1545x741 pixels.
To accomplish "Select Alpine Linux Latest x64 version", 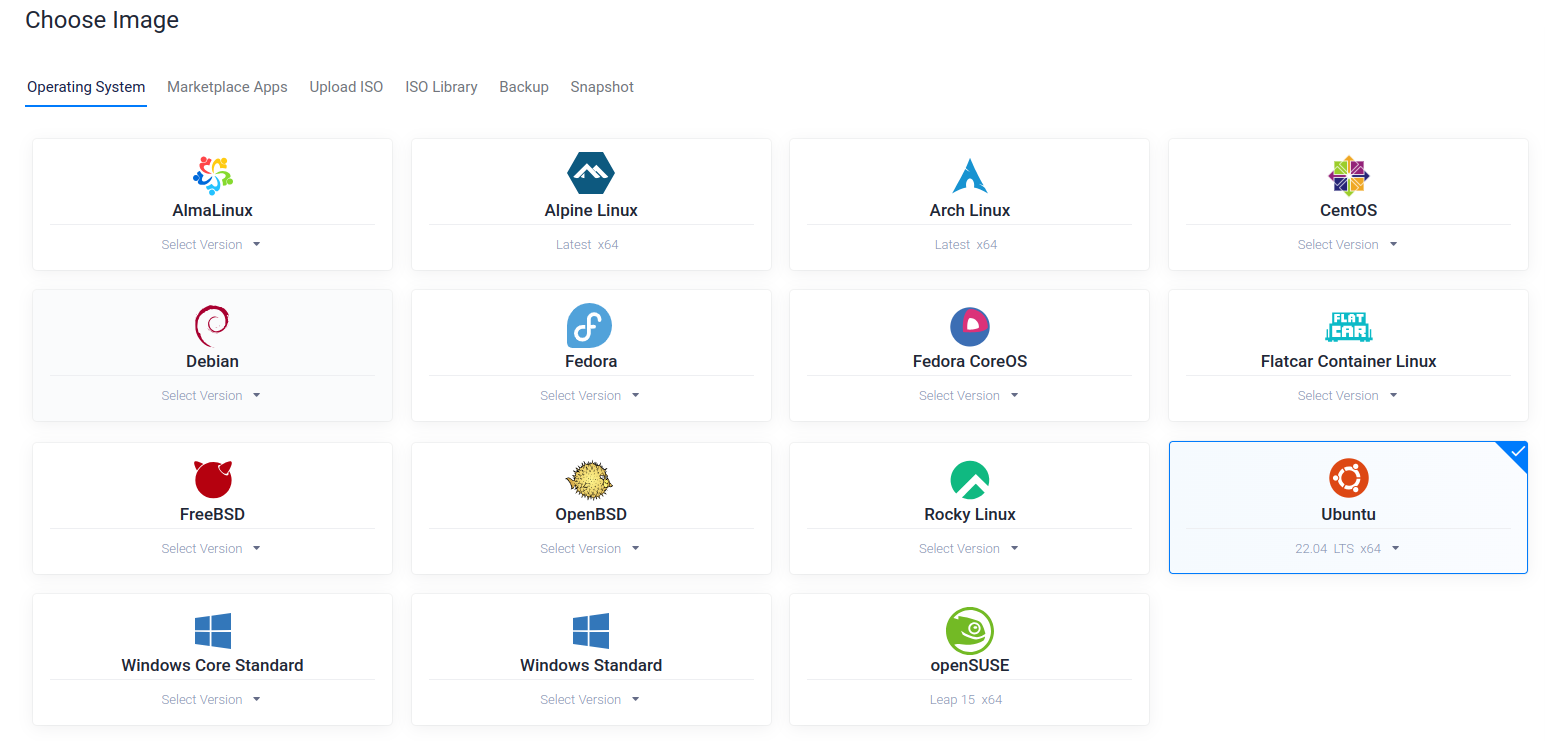I will click(588, 244).
